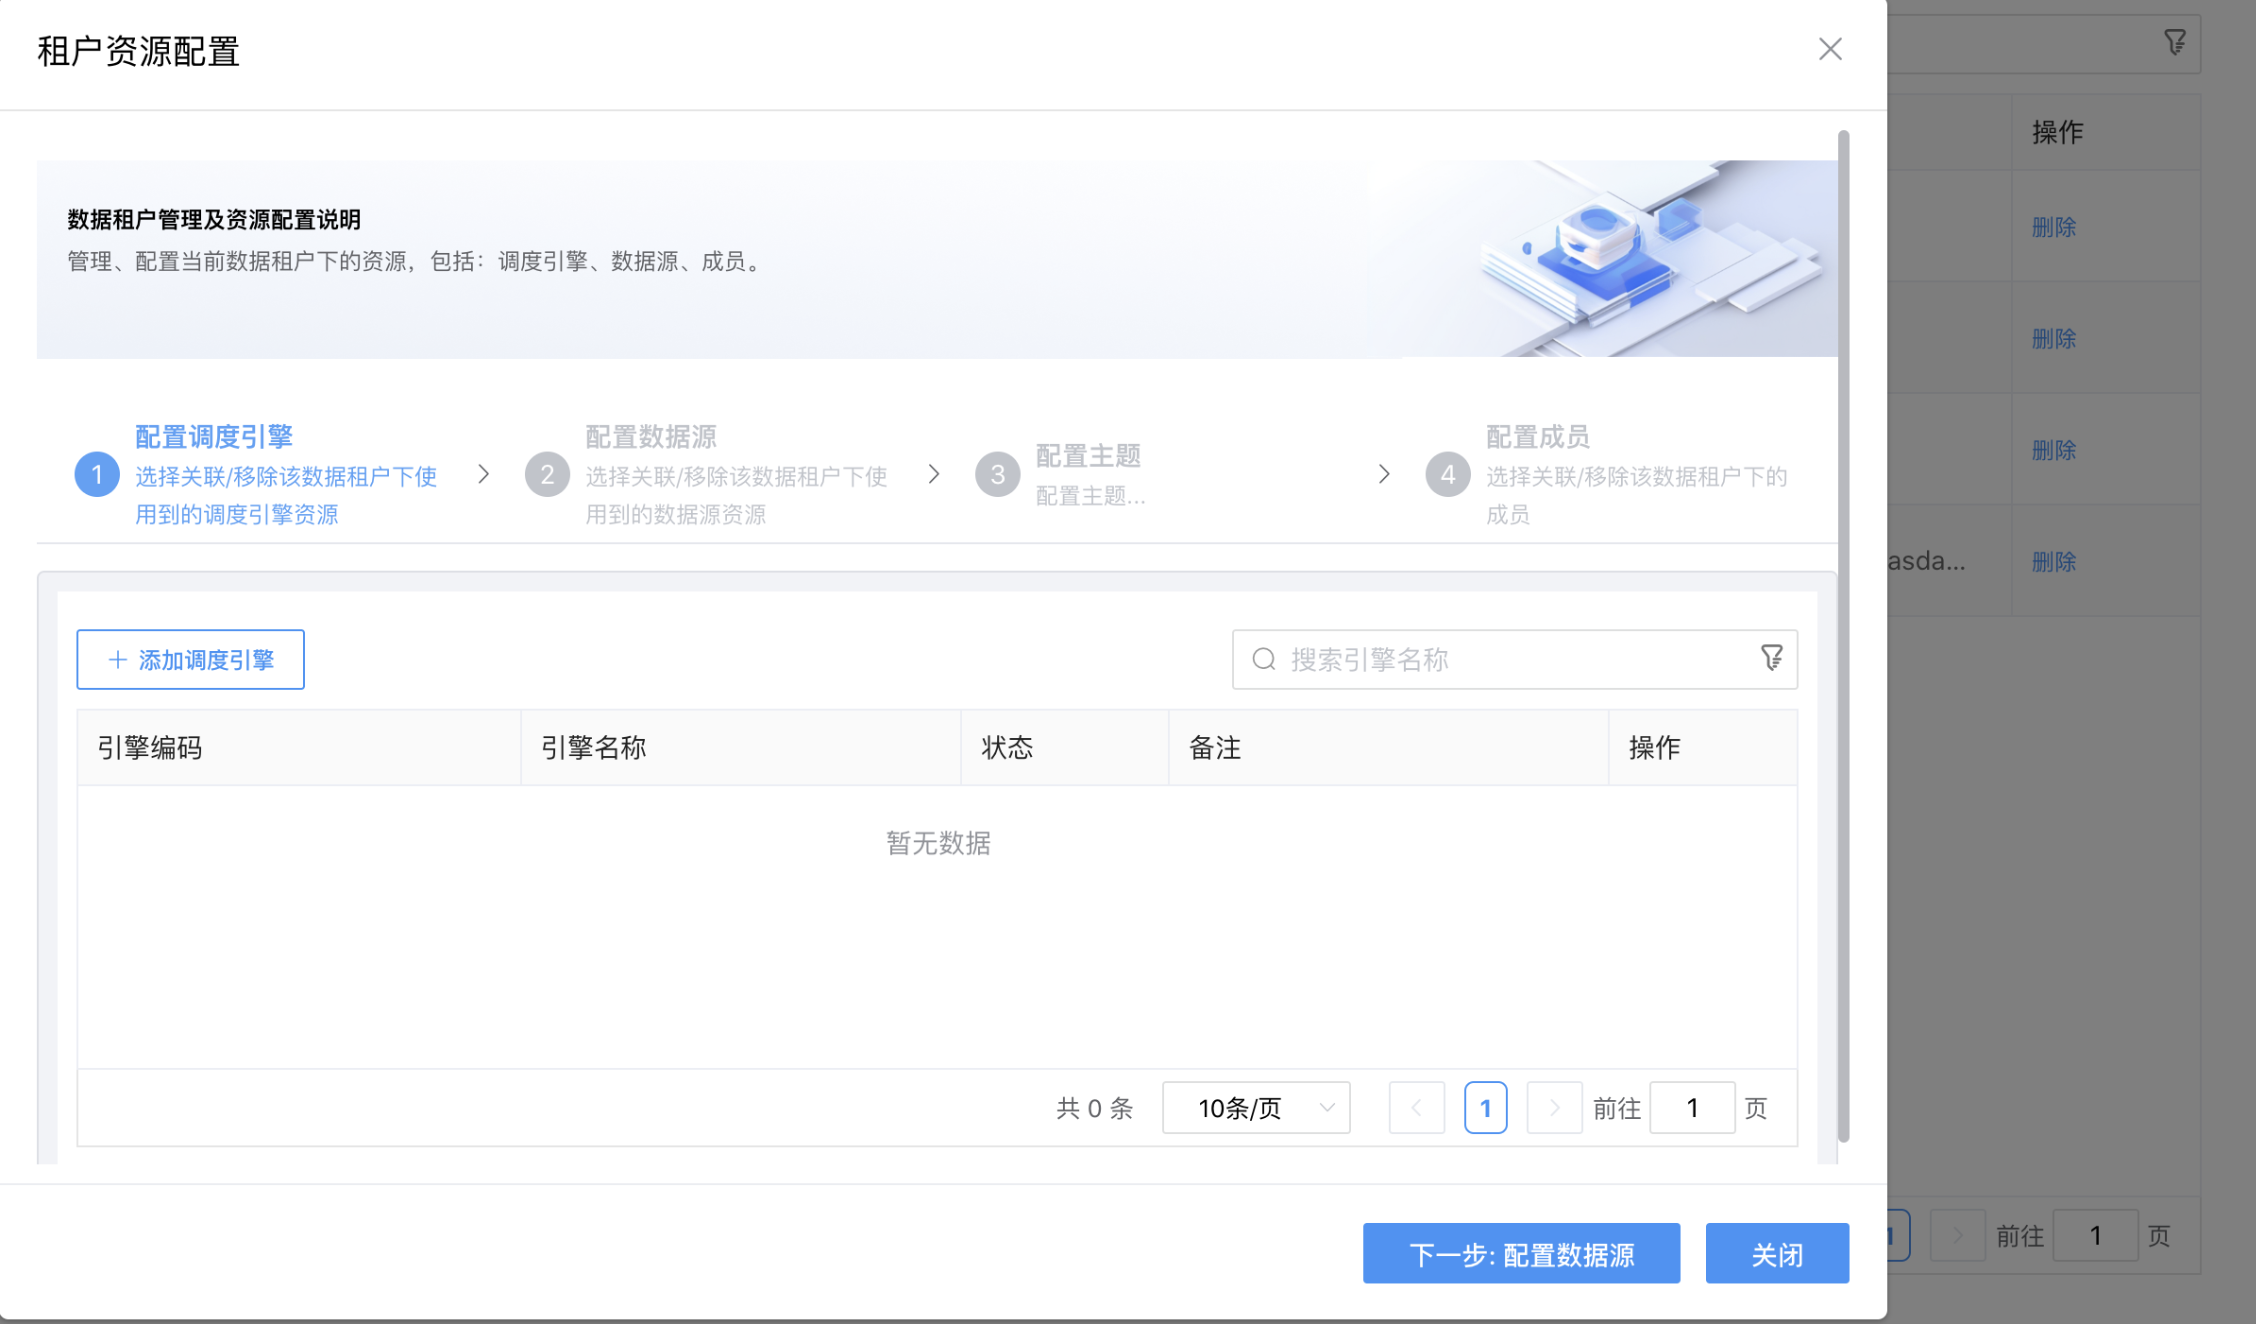Click the magnifier icon in 搜索引擎名称 field
The width and height of the screenshot is (2256, 1324).
(x=1263, y=659)
